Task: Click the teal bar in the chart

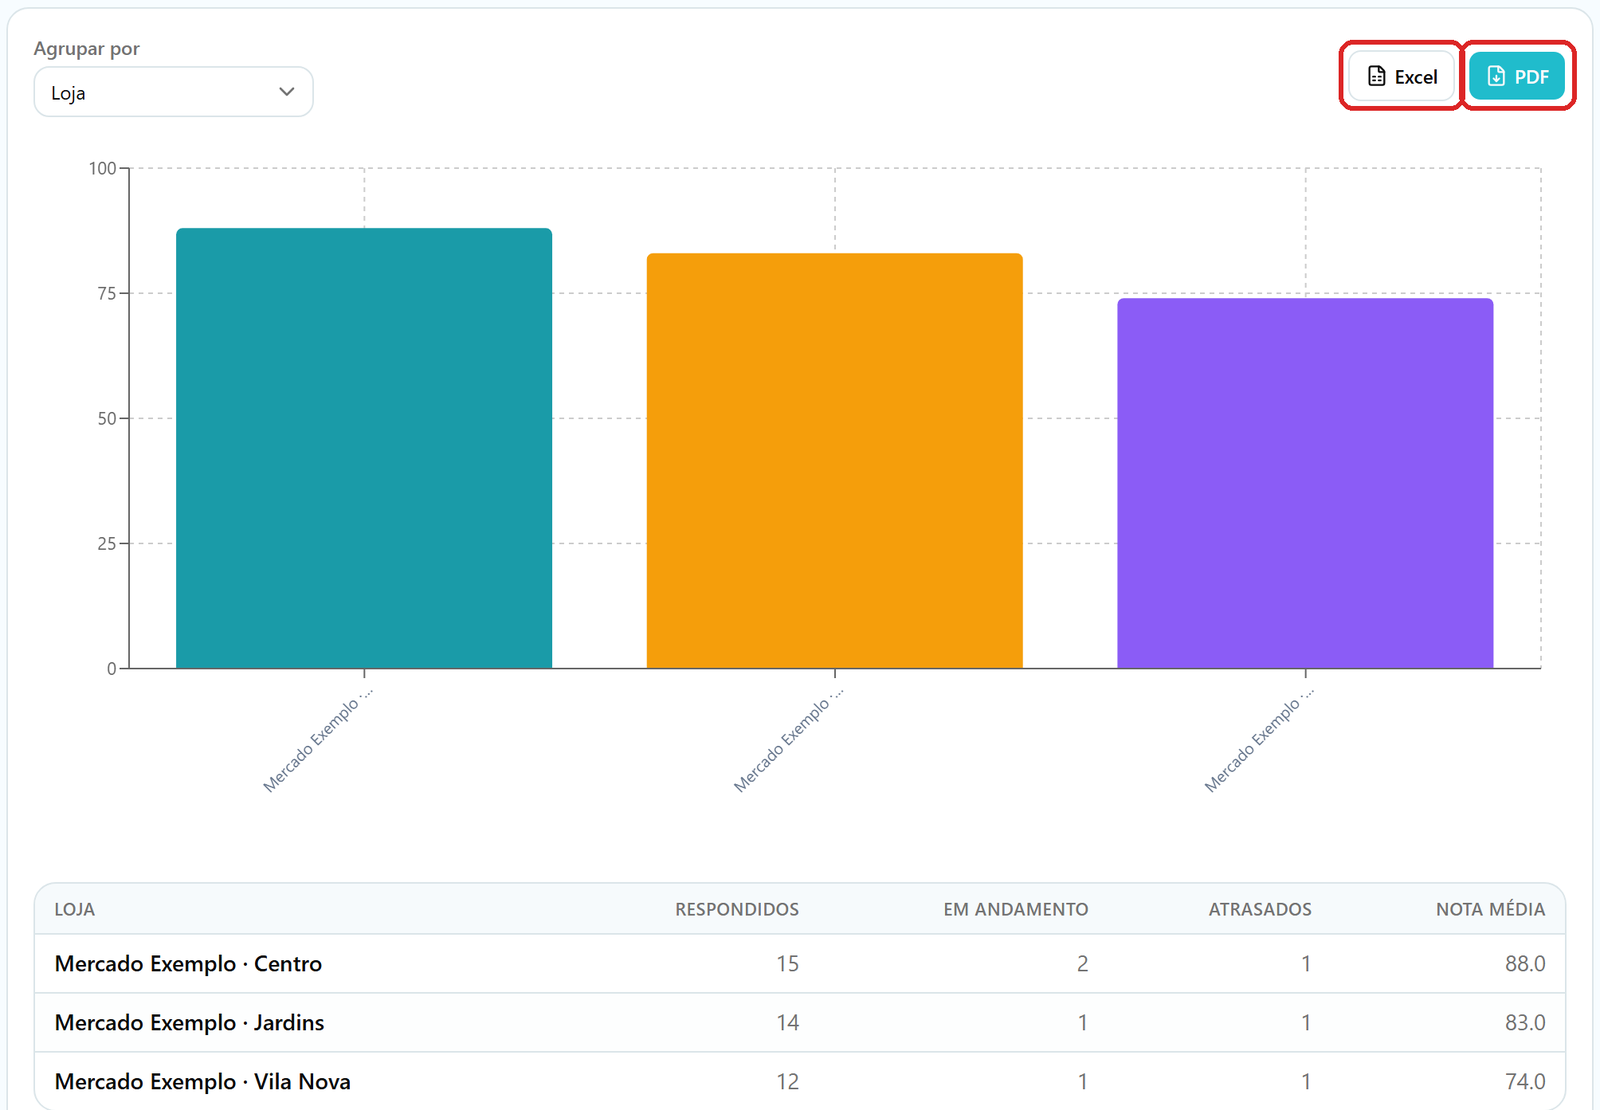Action: click(x=364, y=448)
